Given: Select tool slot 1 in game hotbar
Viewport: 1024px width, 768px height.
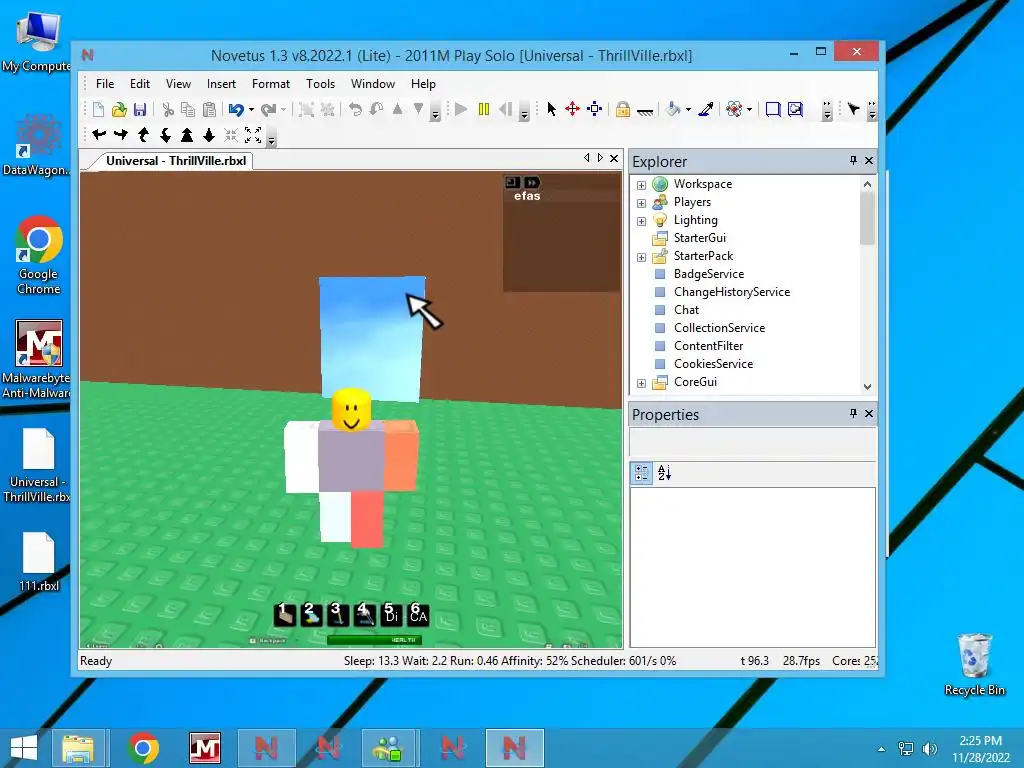Looking at the screenshot, I should 285,614.
